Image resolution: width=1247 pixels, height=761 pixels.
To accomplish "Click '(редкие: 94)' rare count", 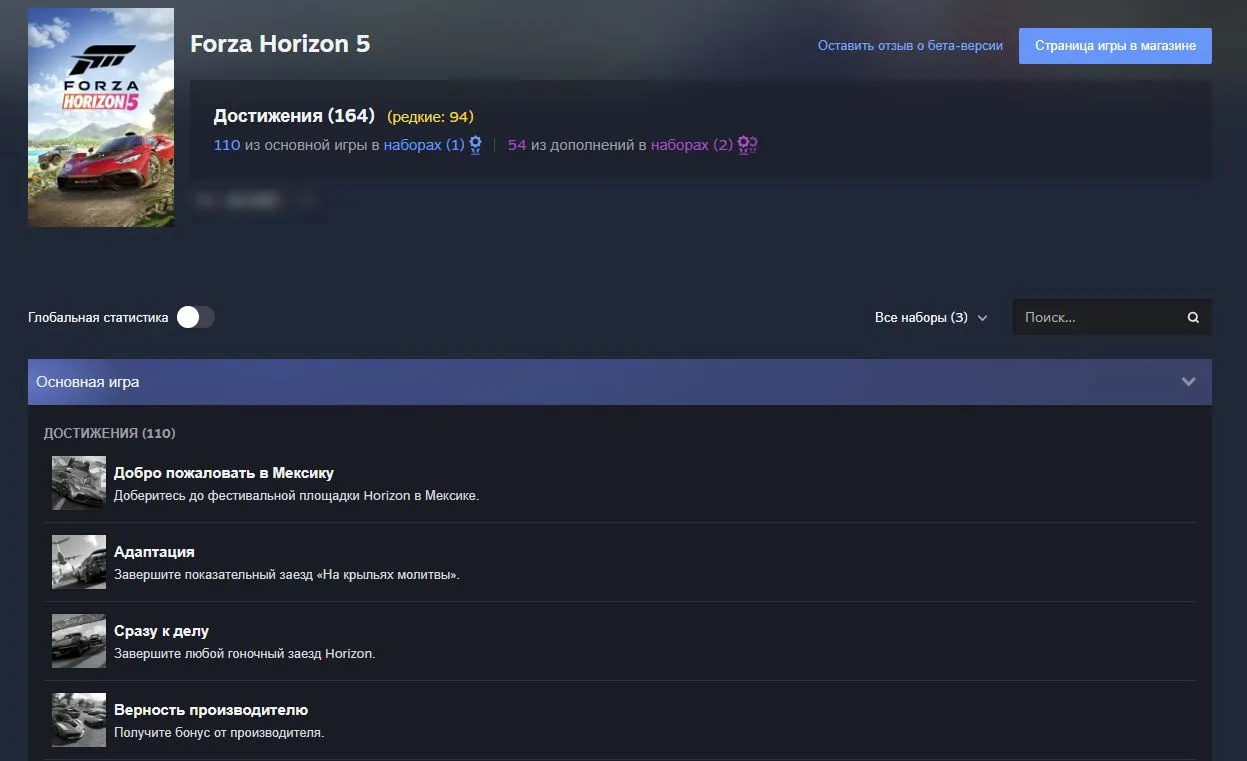I will pos(430,117).
